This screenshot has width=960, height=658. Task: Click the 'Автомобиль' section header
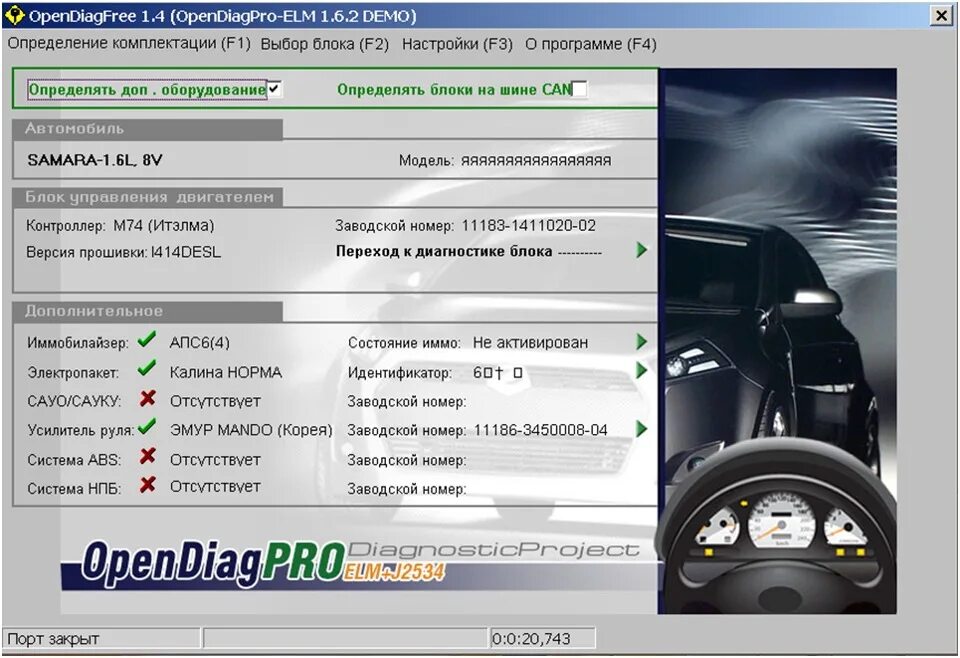pyautogui.click(x=148, y=129)
